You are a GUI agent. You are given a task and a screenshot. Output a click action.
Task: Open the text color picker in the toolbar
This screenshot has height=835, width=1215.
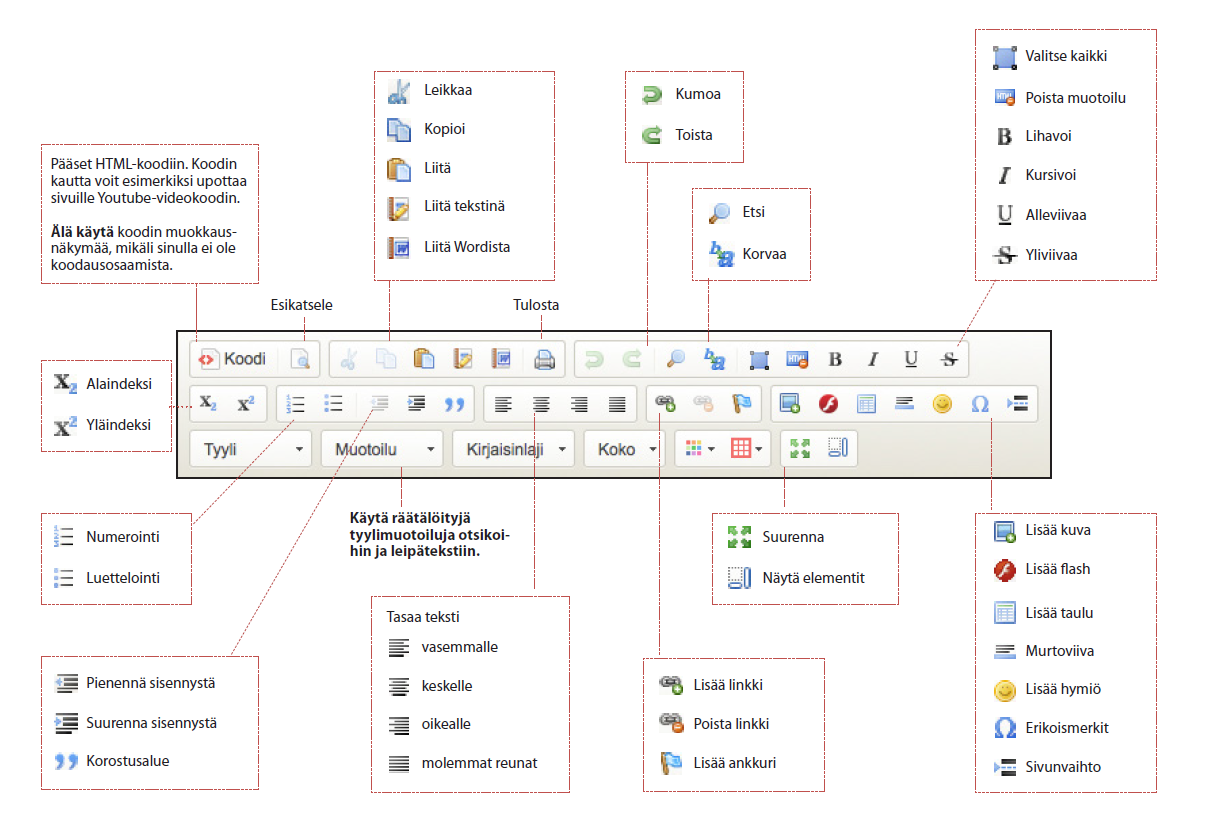point(698,450)
